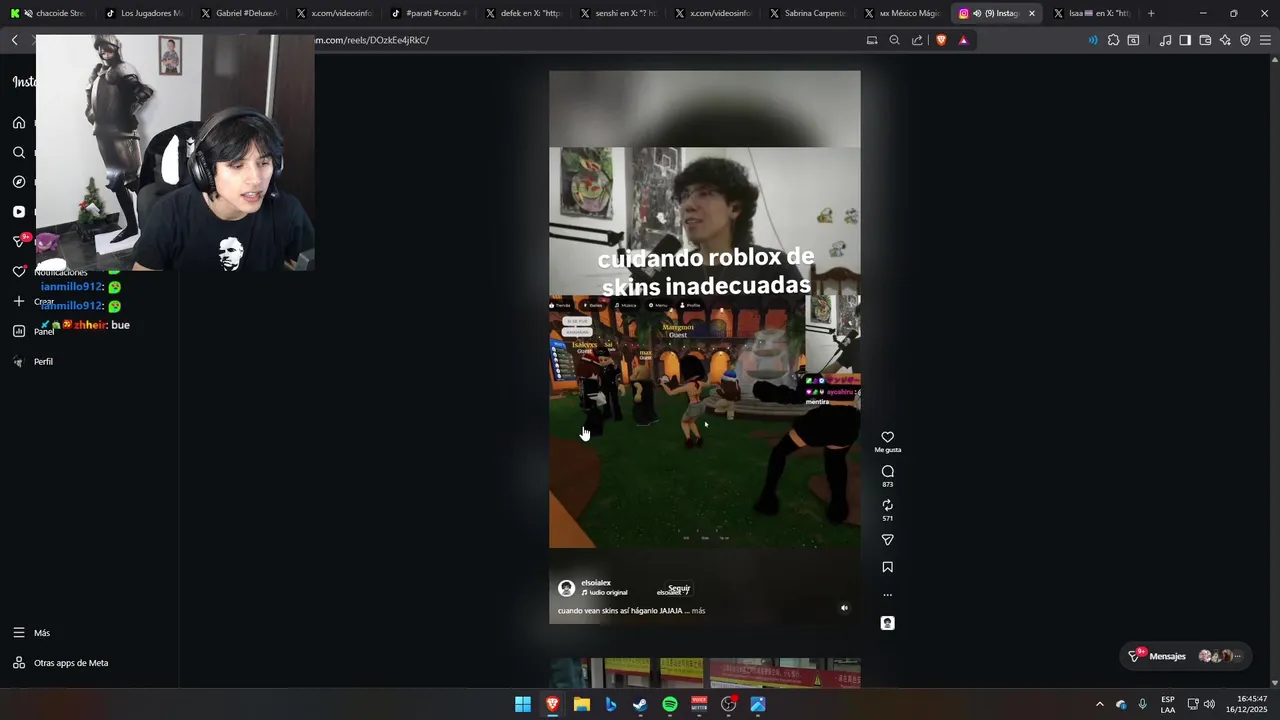The width and height of the screenshot is (1280, 720).
Task: Click the next reel preview below
Action: [704, 672]
